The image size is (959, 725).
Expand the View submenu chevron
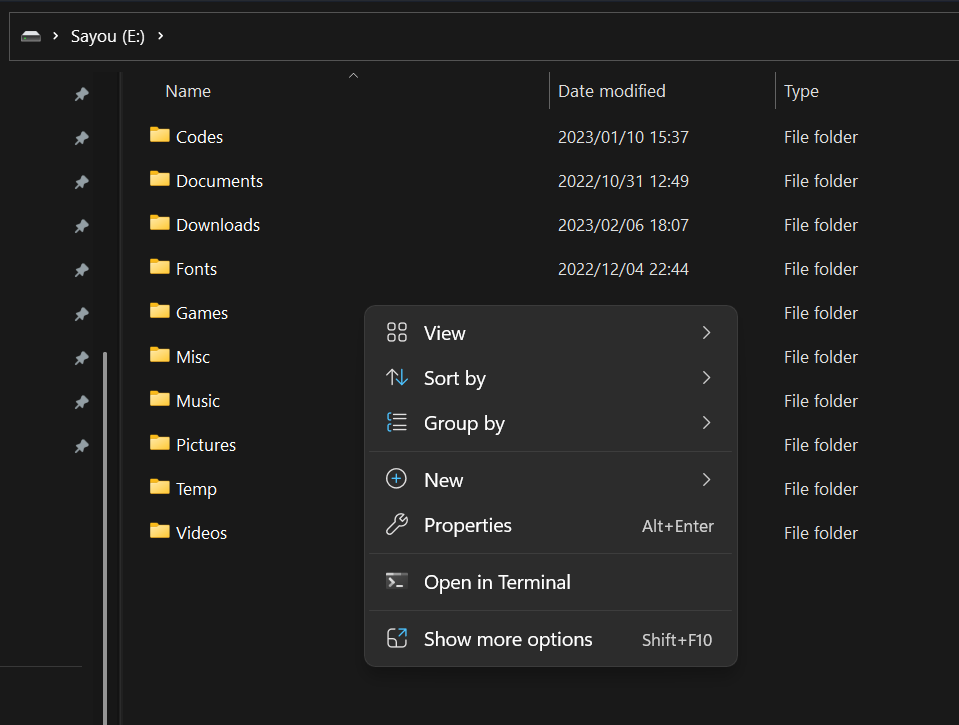tap(706, 332)
